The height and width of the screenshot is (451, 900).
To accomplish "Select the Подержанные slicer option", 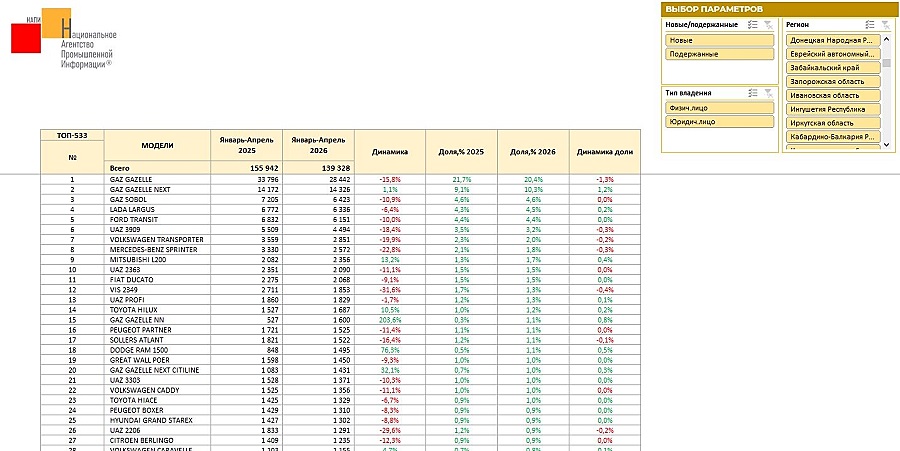I will [720, 55].
